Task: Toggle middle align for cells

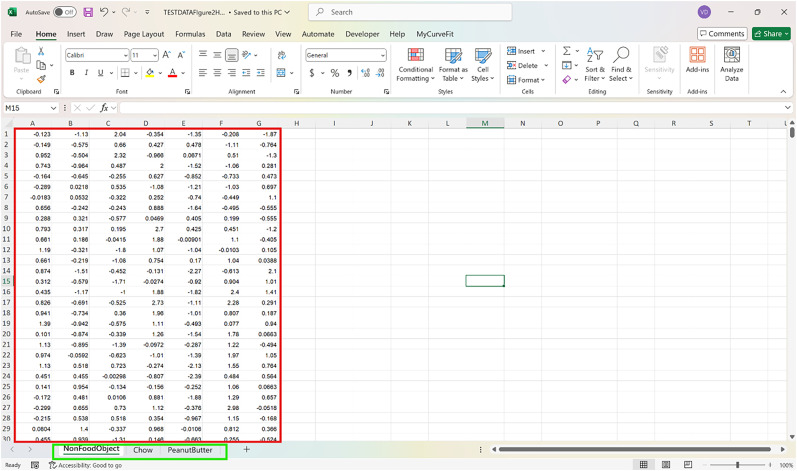Action: tap(218, 55)
